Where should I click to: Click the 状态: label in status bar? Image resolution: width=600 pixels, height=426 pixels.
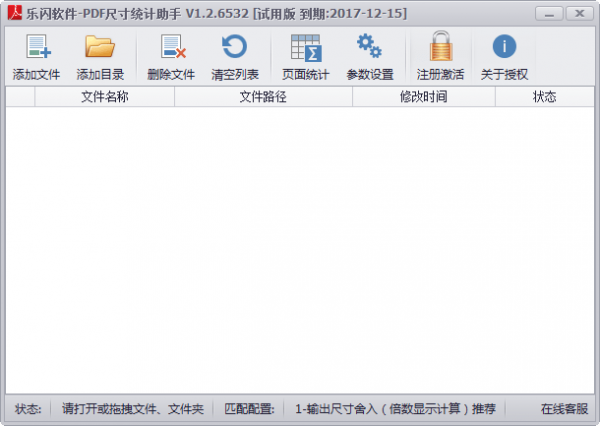[28, 409]
